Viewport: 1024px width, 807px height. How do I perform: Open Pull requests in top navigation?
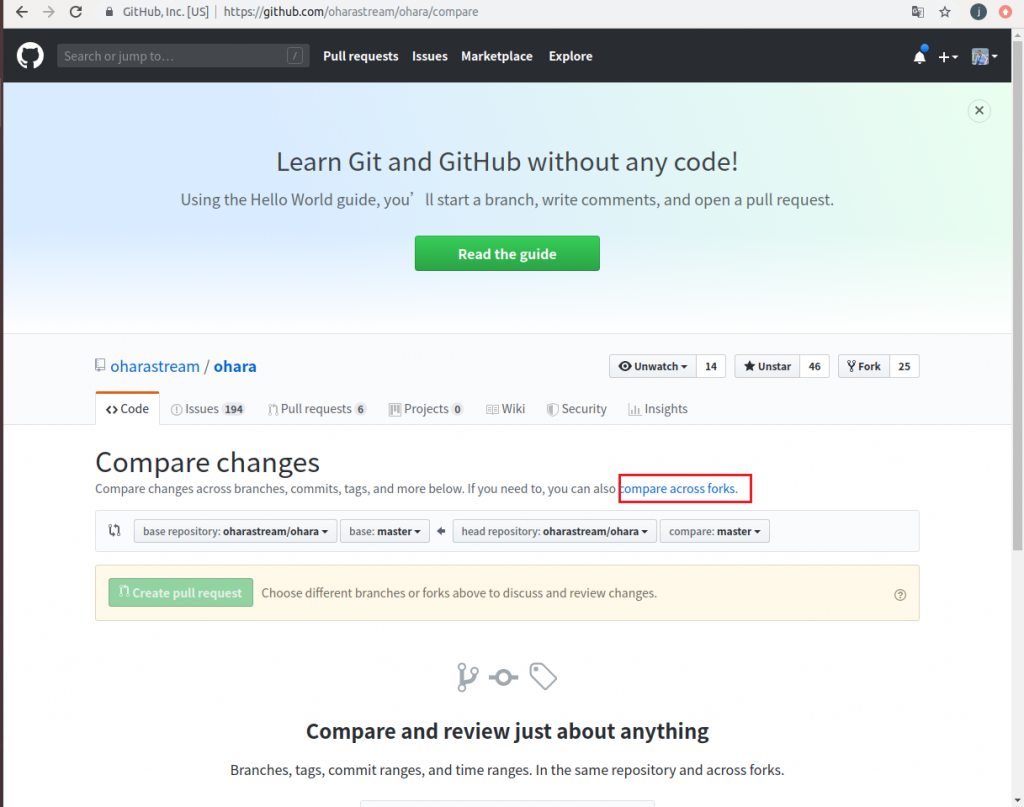360,56
